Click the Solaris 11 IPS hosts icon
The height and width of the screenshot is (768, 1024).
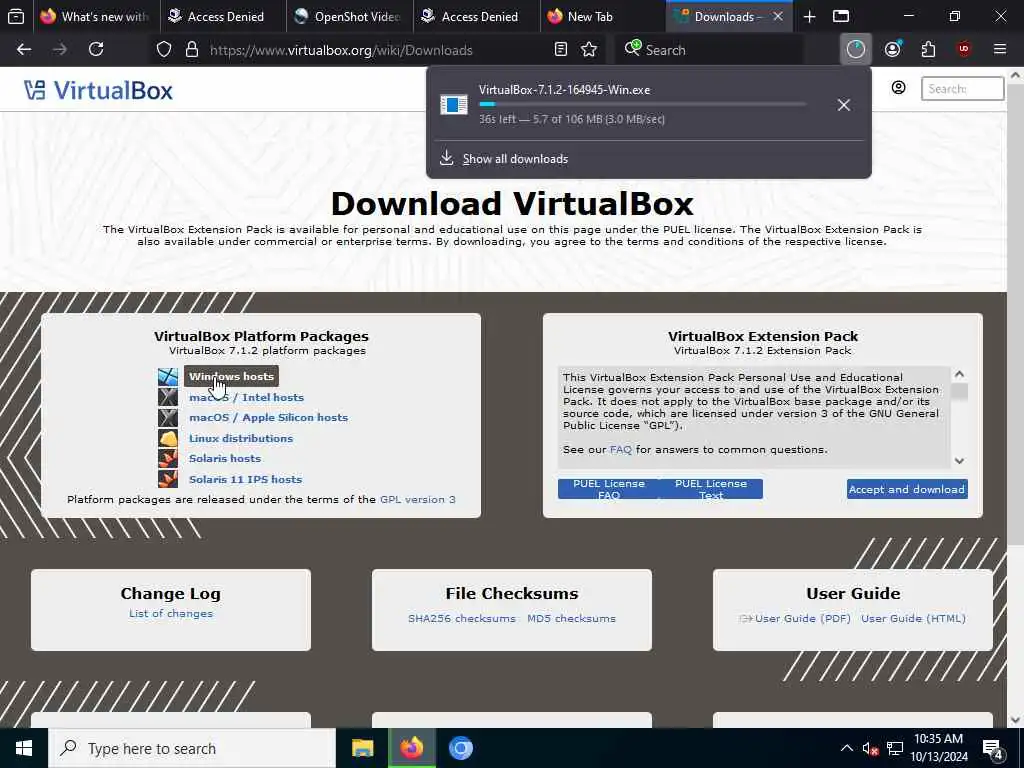tap(168, 479)
